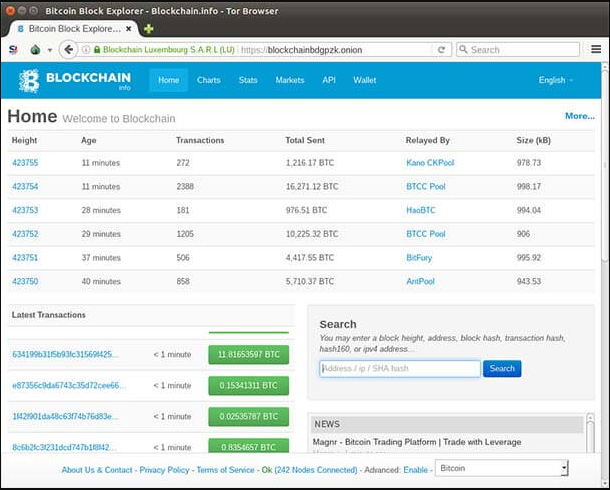The height and width of the screenshot is (490, 610).
Task: Open transaction e87356c9da6743c...
Action: [x=69, y=385]
